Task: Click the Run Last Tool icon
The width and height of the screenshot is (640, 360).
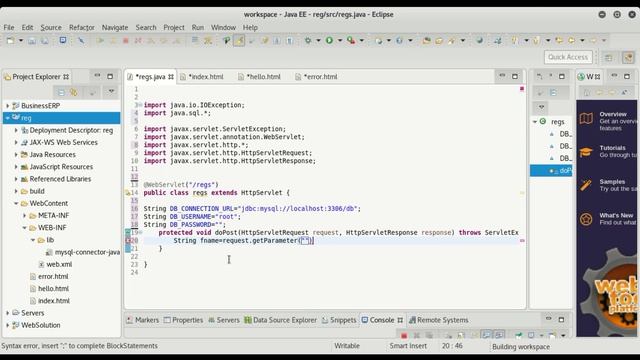Action: 351,40
